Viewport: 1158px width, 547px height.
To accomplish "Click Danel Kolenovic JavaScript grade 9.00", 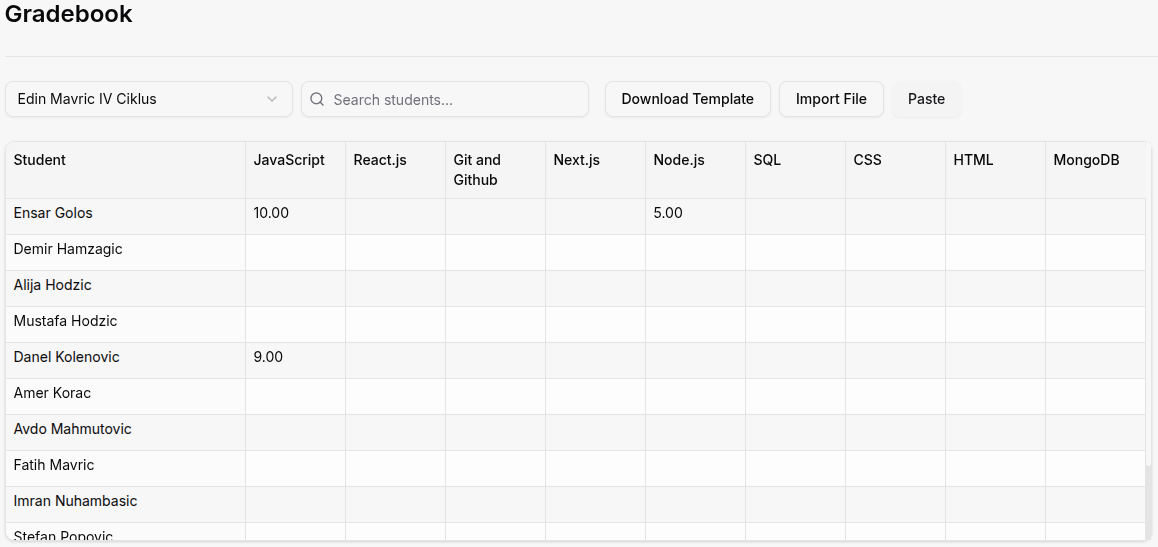I will pyautogui.click(x=268, y=357).
